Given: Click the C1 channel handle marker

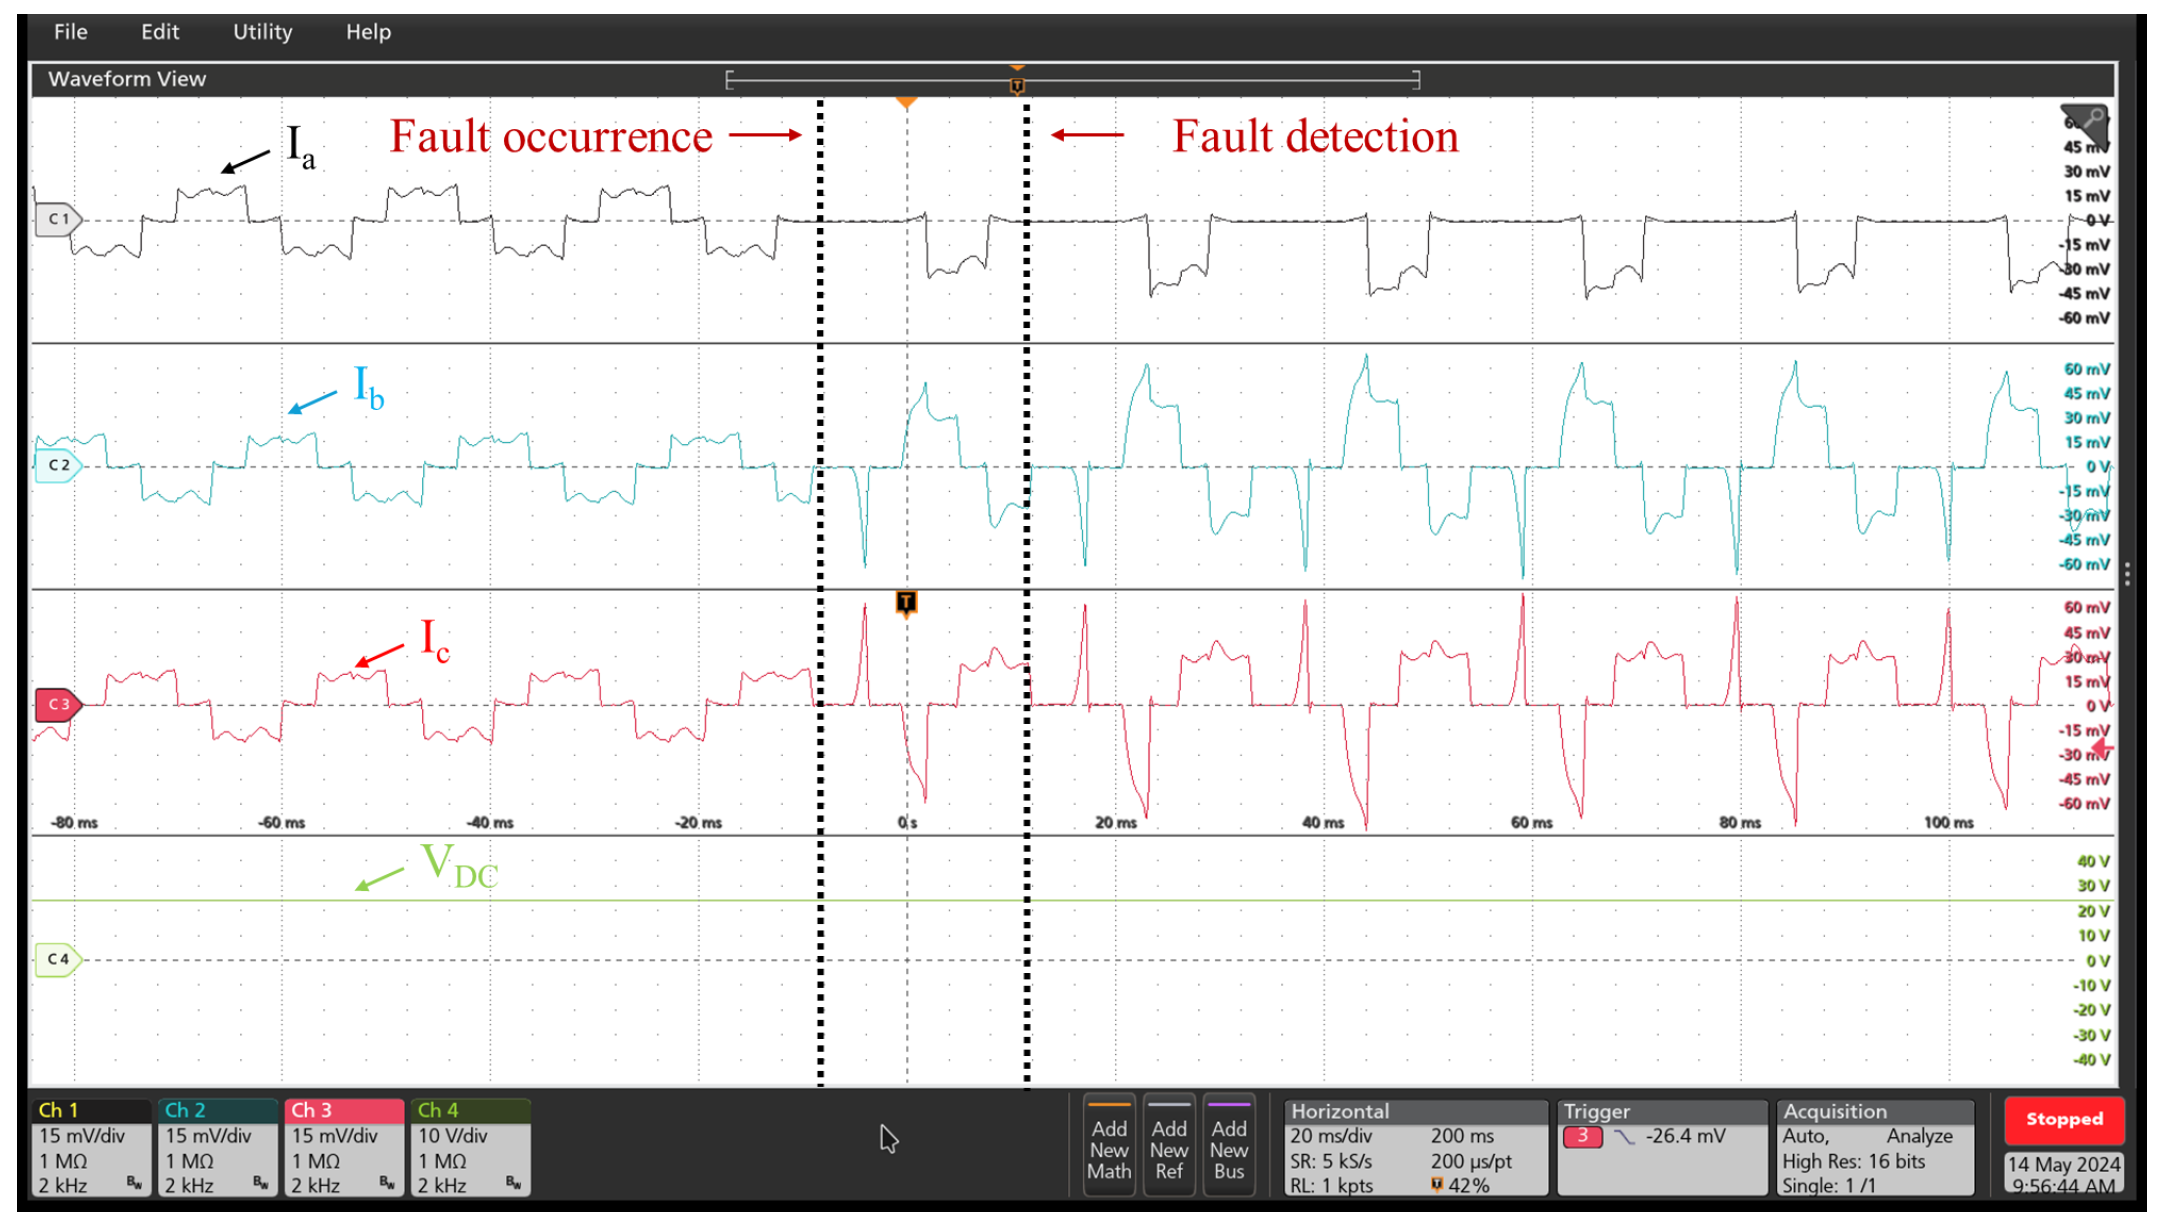Looking at the screenshot, I should (x=57, y=219).
